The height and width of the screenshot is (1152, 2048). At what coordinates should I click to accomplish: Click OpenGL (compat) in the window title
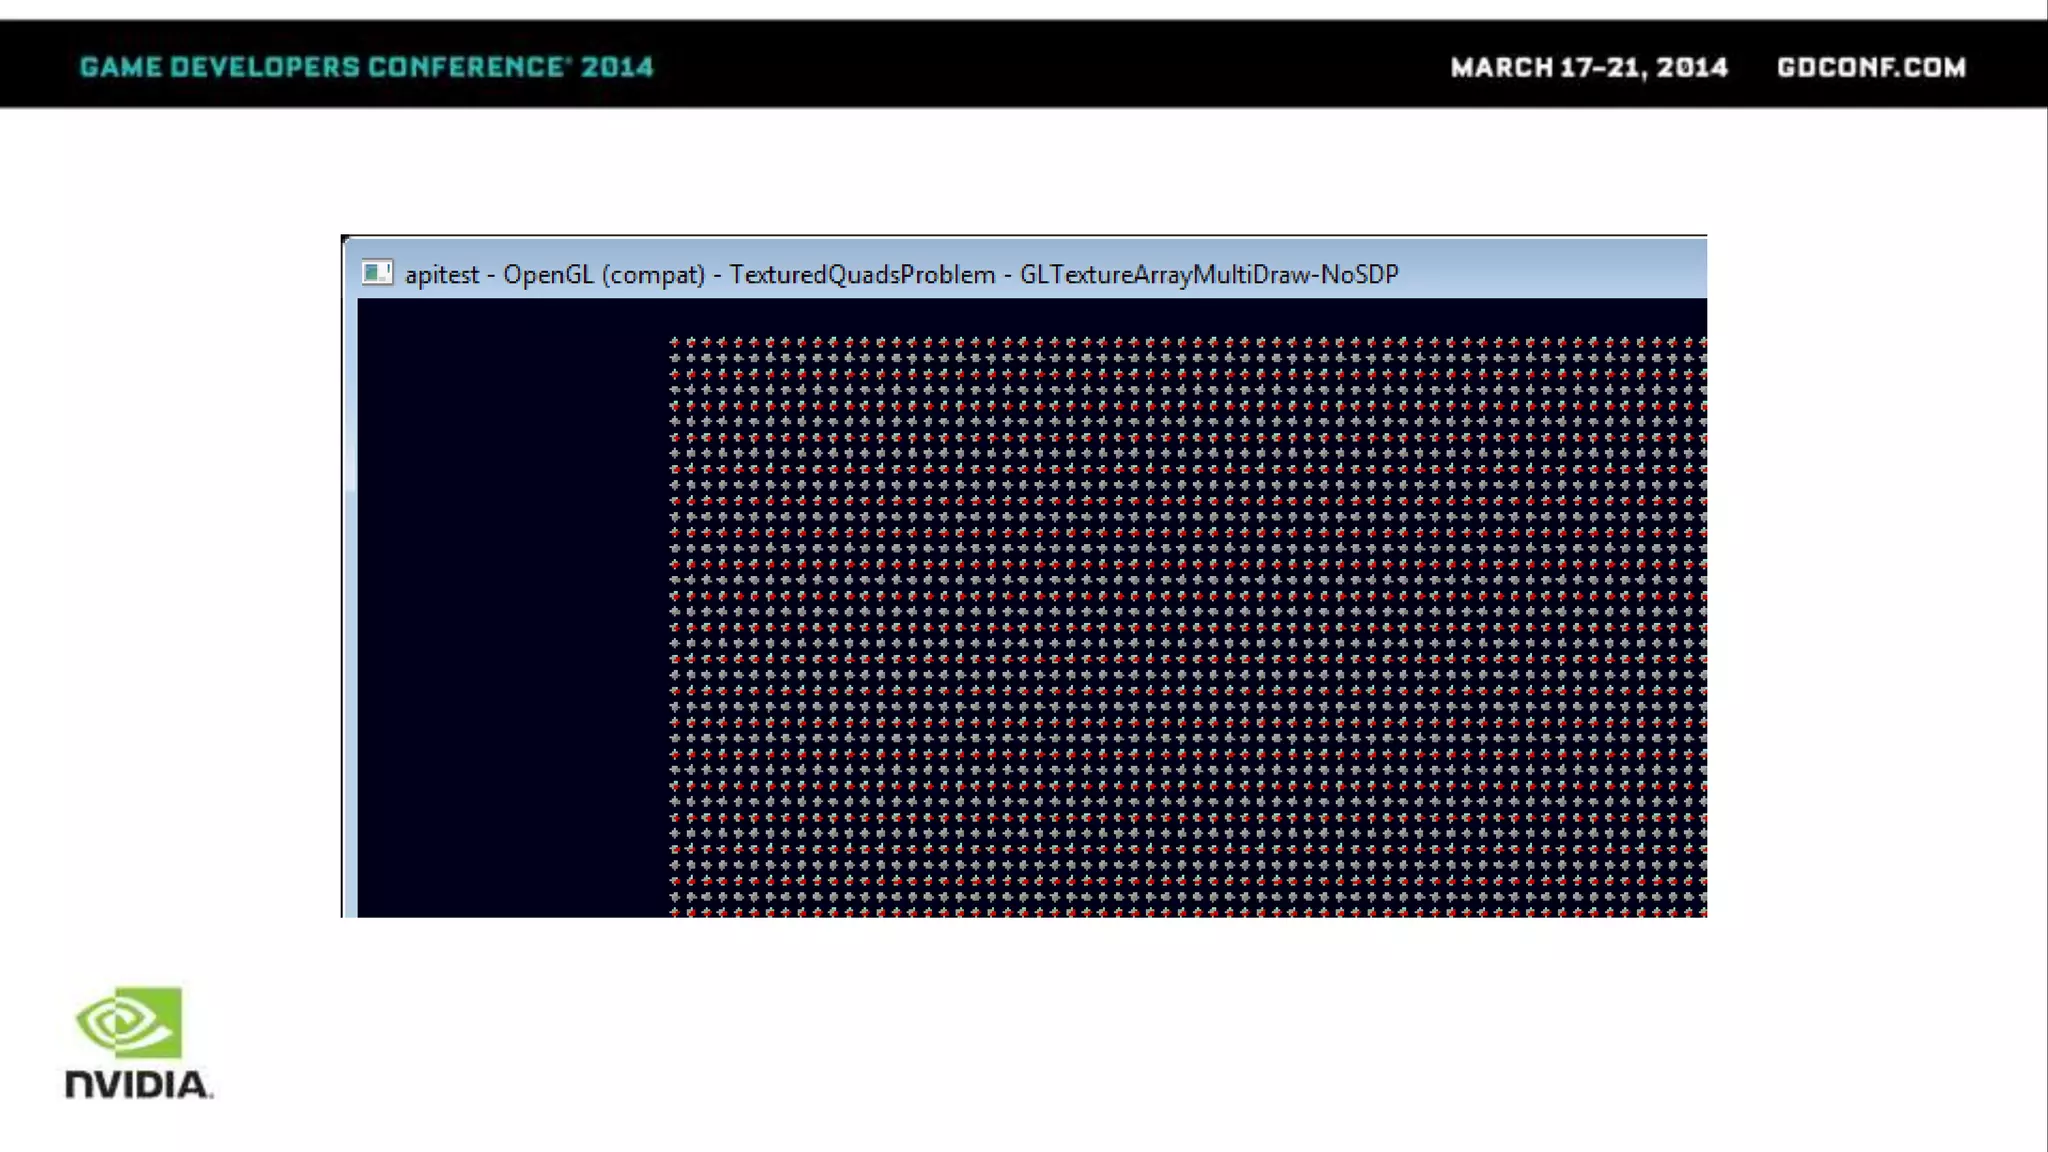tap(604, 275)
